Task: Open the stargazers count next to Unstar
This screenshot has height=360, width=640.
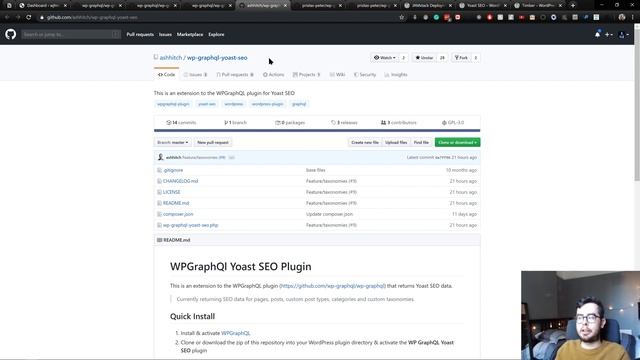Action: click(442, 58)
